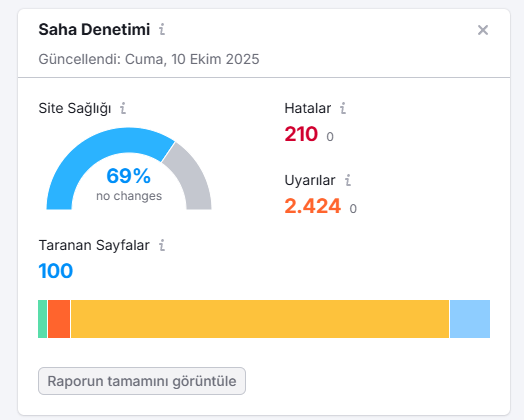Image resolution: width=524 pixels, height=420 pixels.
Task: Show info for Uyarılar via its icon
Action: pyautogui.click(x=348, y=180)
